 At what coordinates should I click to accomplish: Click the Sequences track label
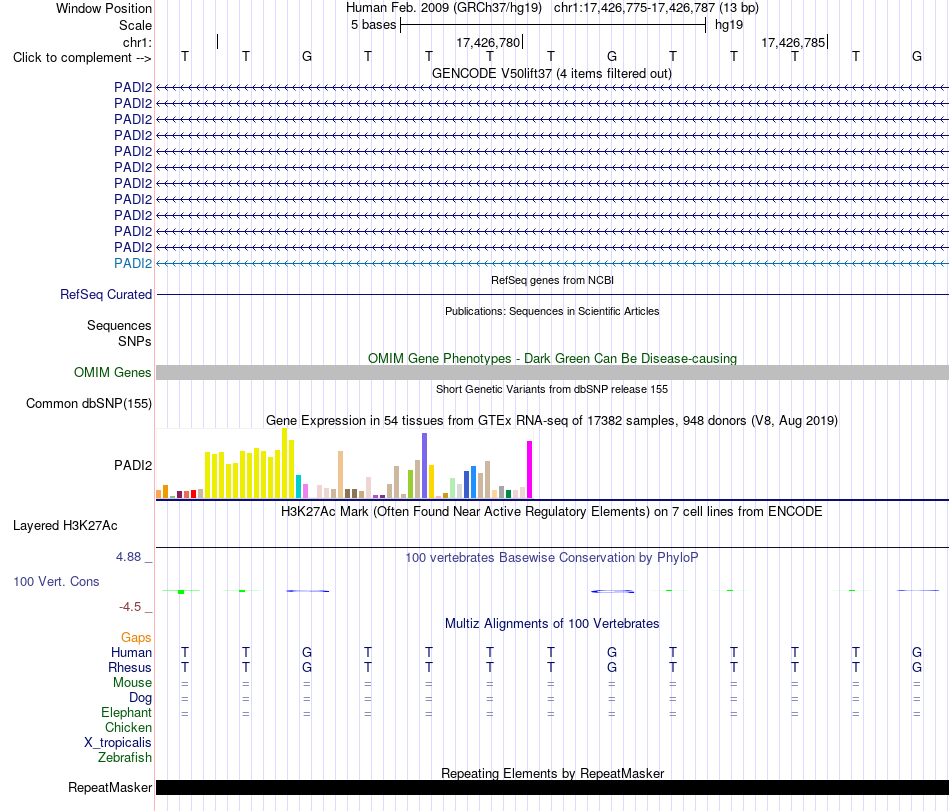pos(119,326)
